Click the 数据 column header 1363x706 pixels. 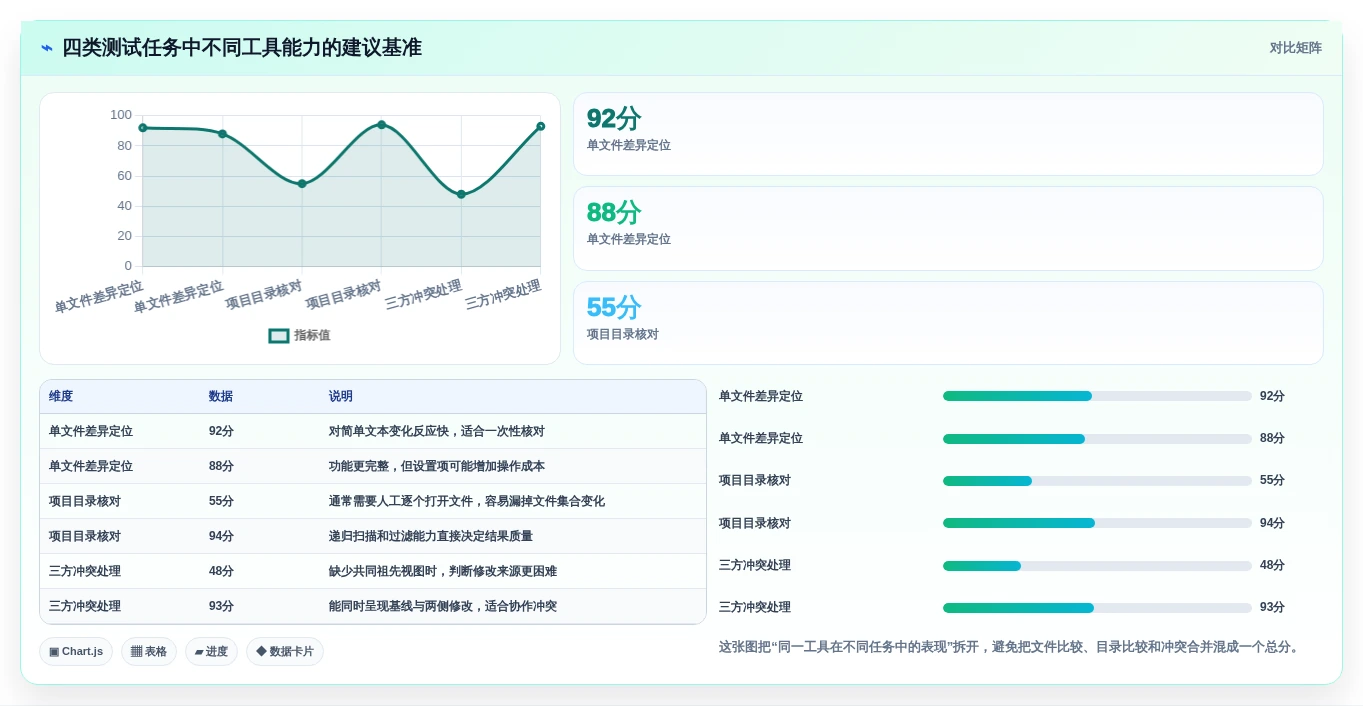tap(221, 397)
